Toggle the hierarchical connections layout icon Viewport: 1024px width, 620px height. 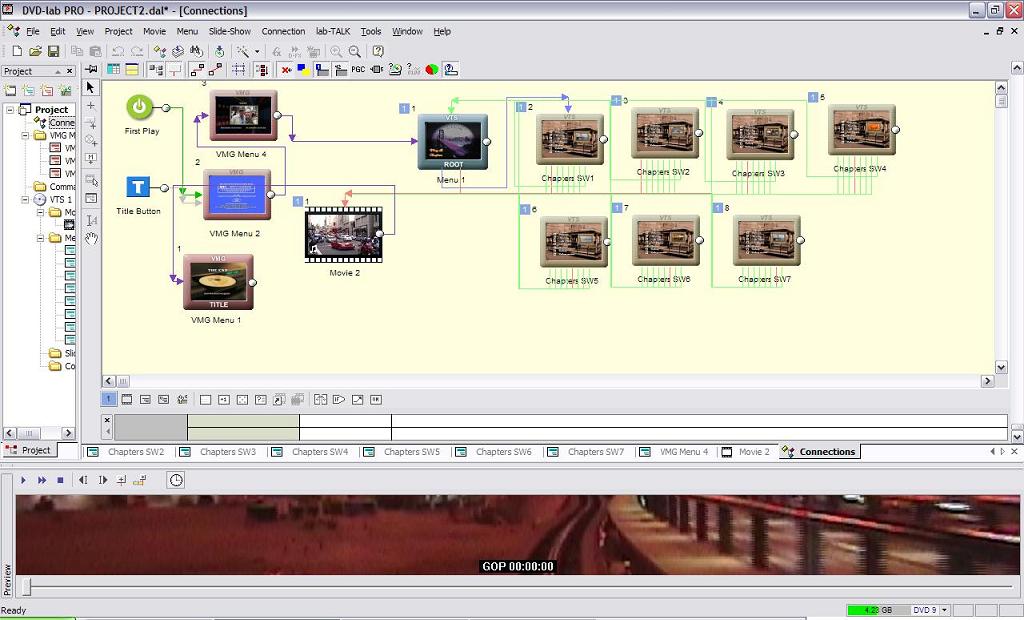coord(155,69)
